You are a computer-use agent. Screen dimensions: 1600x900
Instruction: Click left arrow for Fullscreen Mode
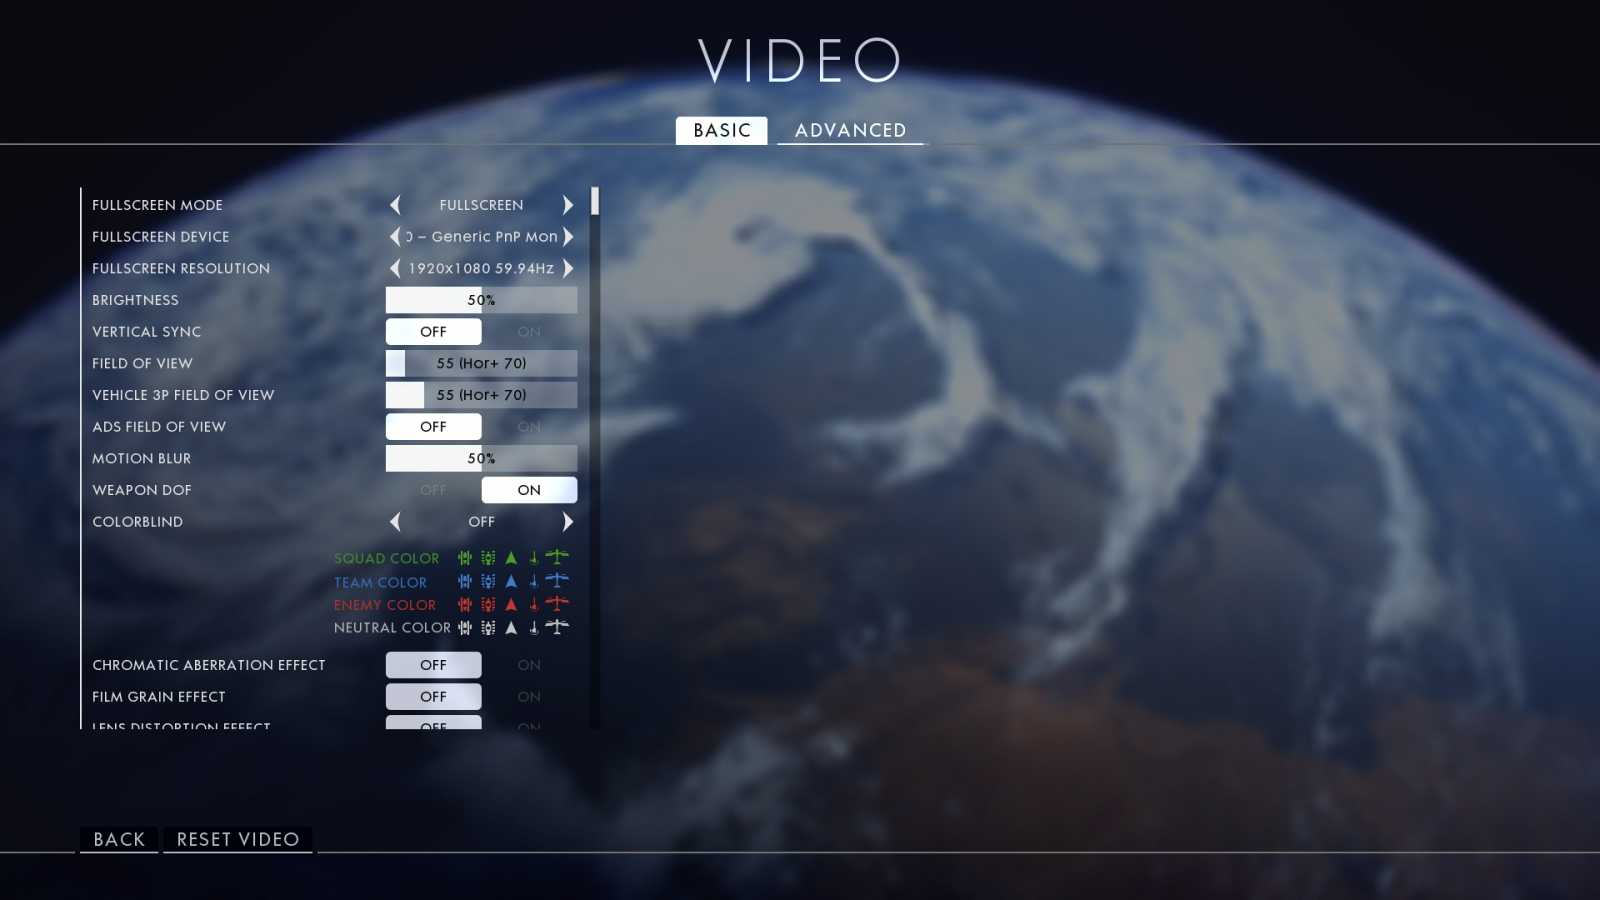[x=395, y=205]
